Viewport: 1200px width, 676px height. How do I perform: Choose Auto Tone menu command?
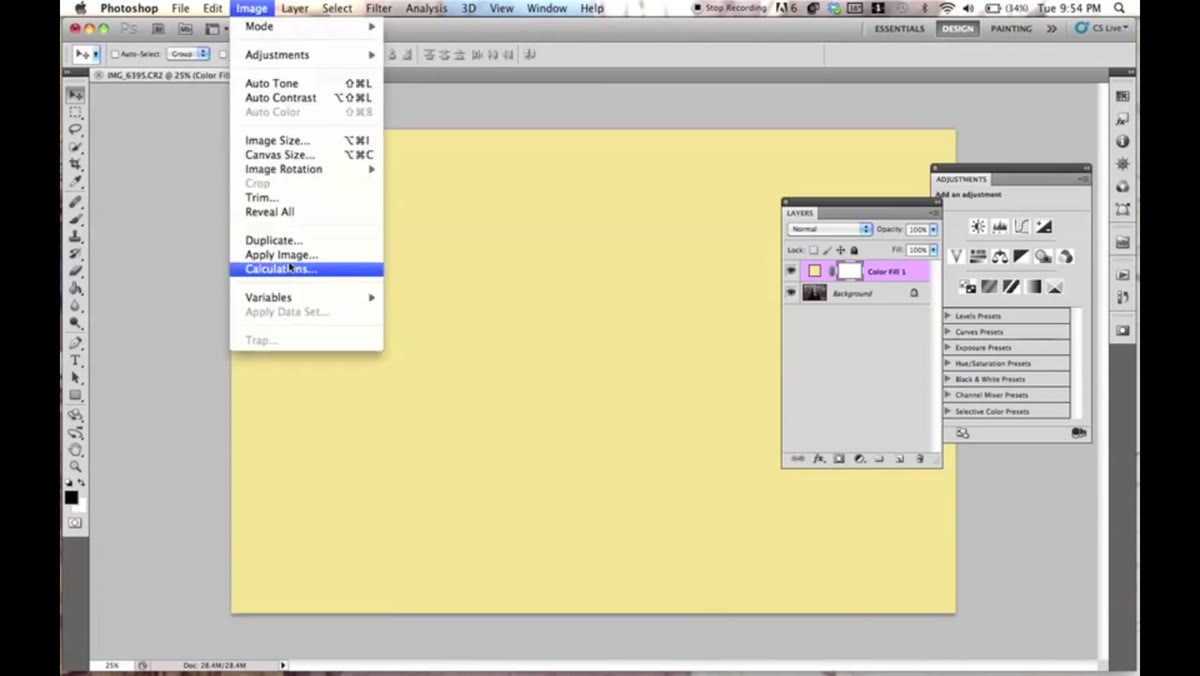306,84
